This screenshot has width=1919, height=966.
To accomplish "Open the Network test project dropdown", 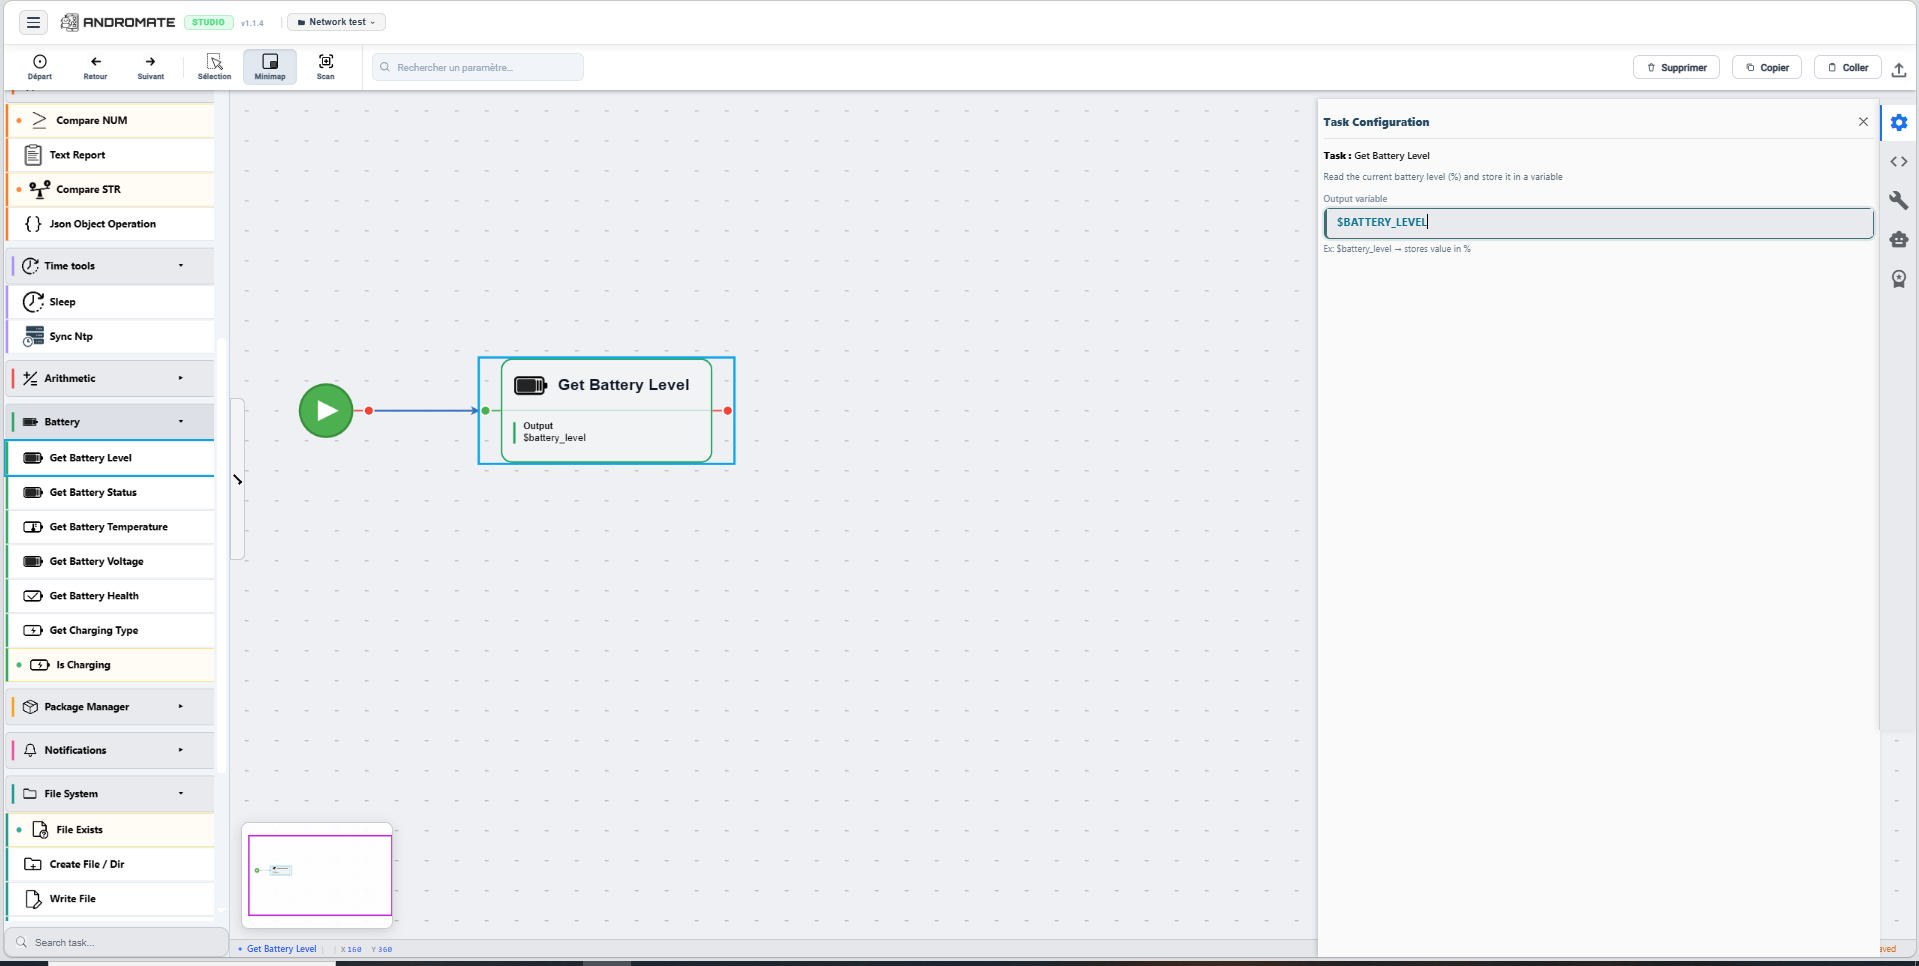I will (337, 22).
